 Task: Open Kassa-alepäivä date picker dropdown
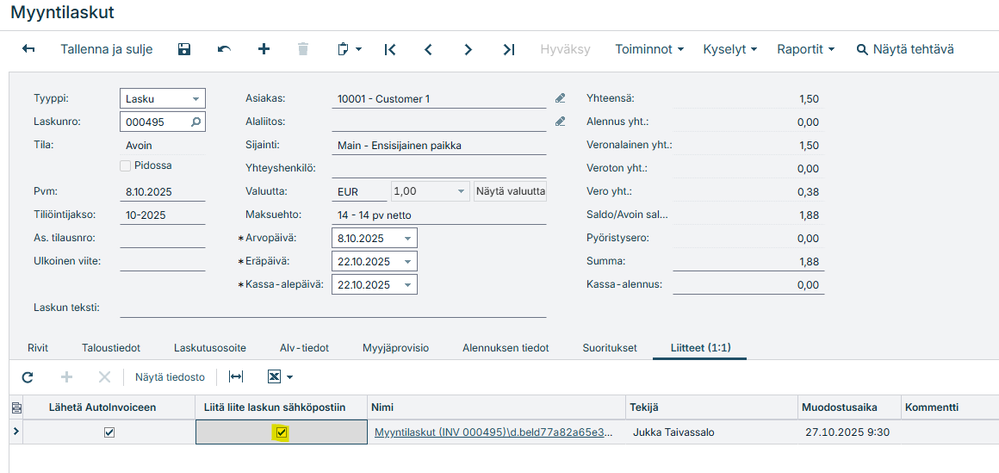tap(408, 284)
